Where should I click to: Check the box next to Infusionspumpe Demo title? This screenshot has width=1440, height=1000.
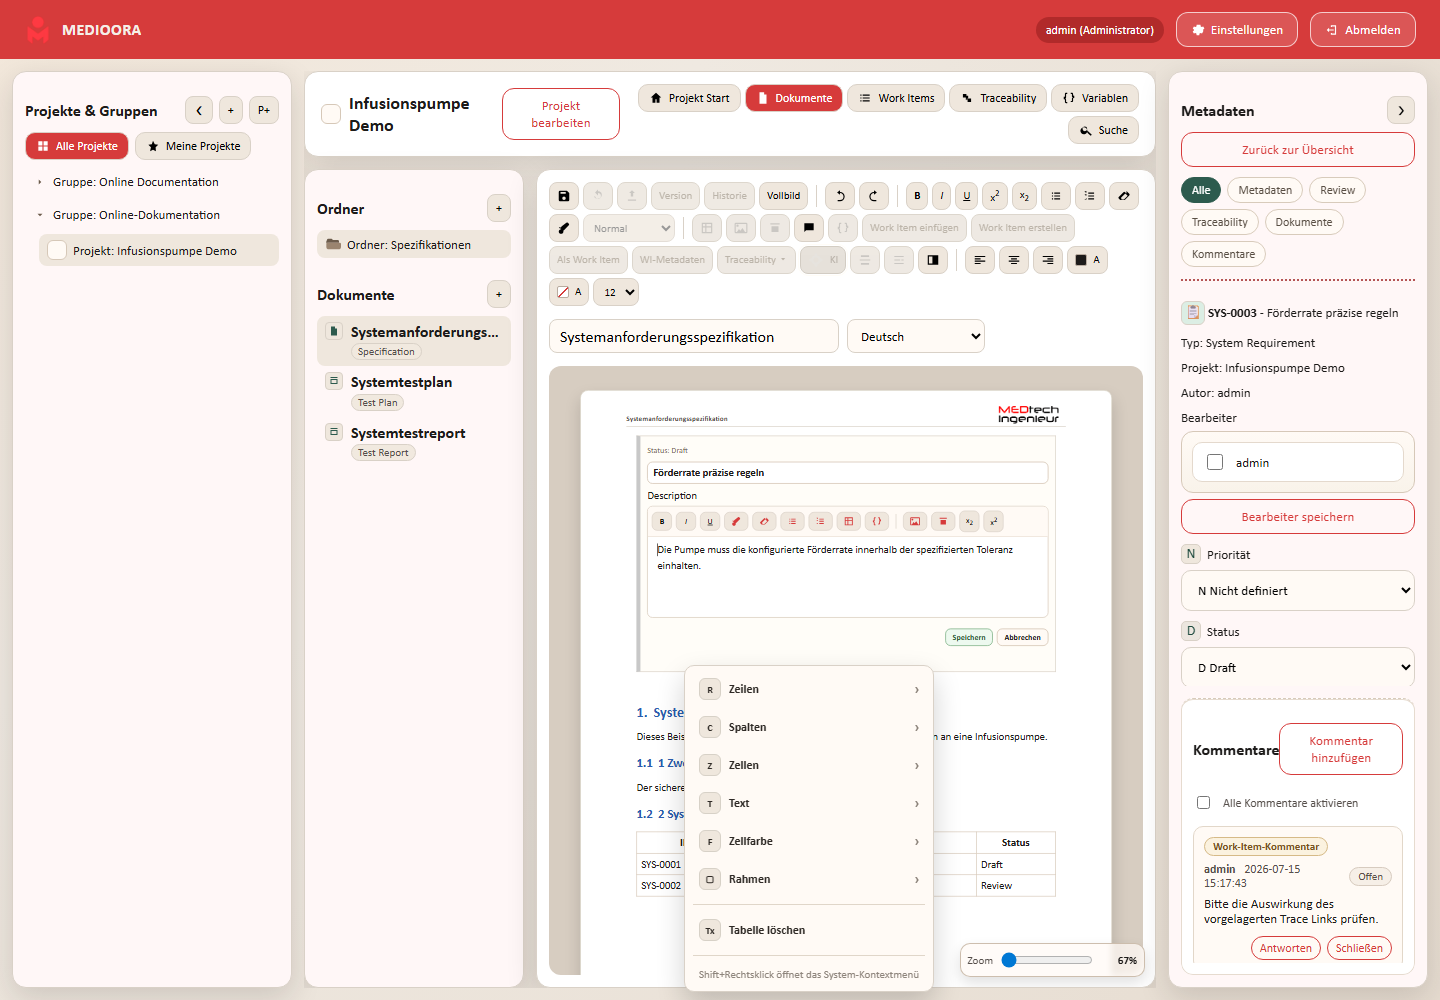tap(331, 114)
